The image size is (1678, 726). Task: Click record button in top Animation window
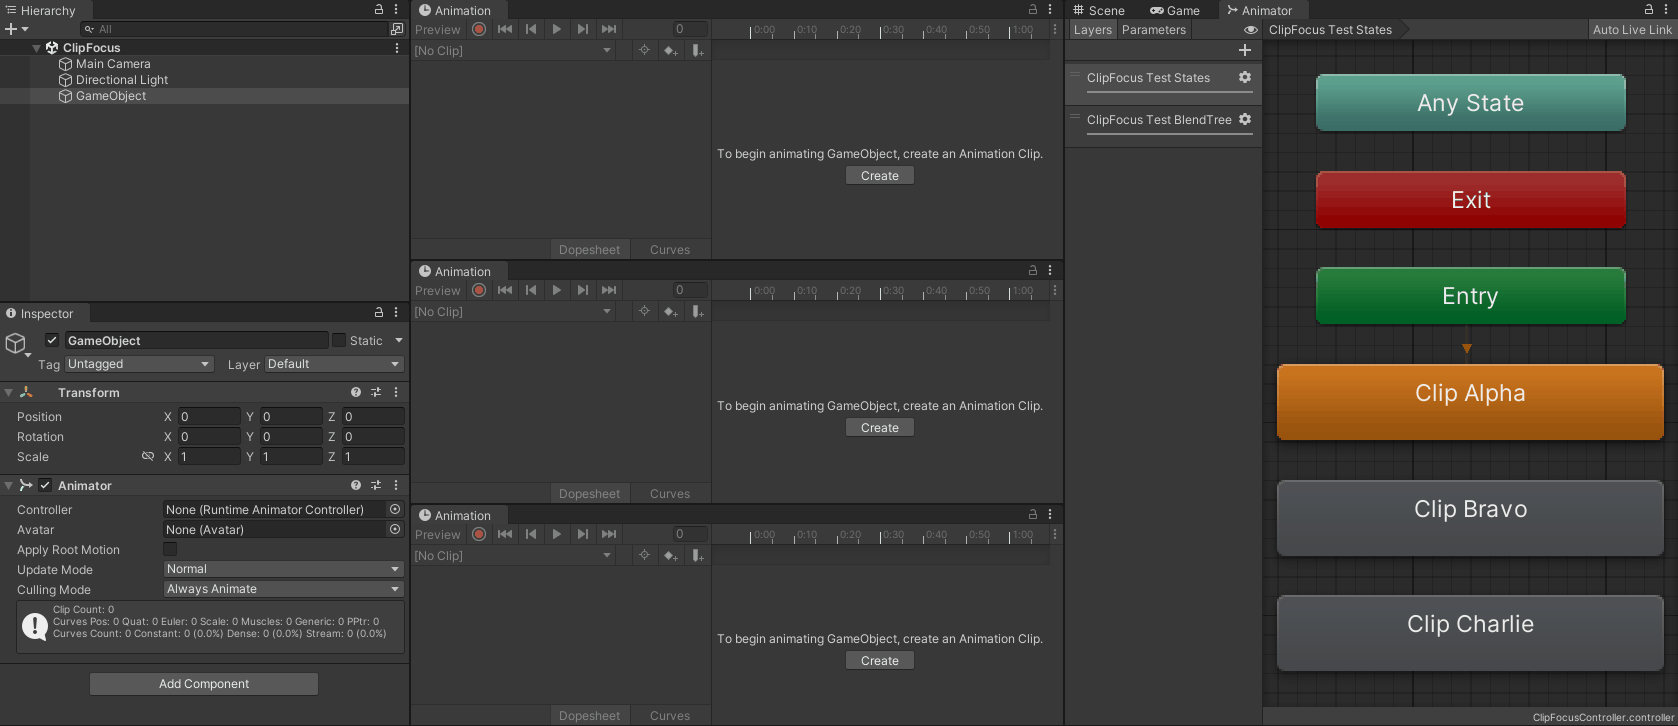479,29
